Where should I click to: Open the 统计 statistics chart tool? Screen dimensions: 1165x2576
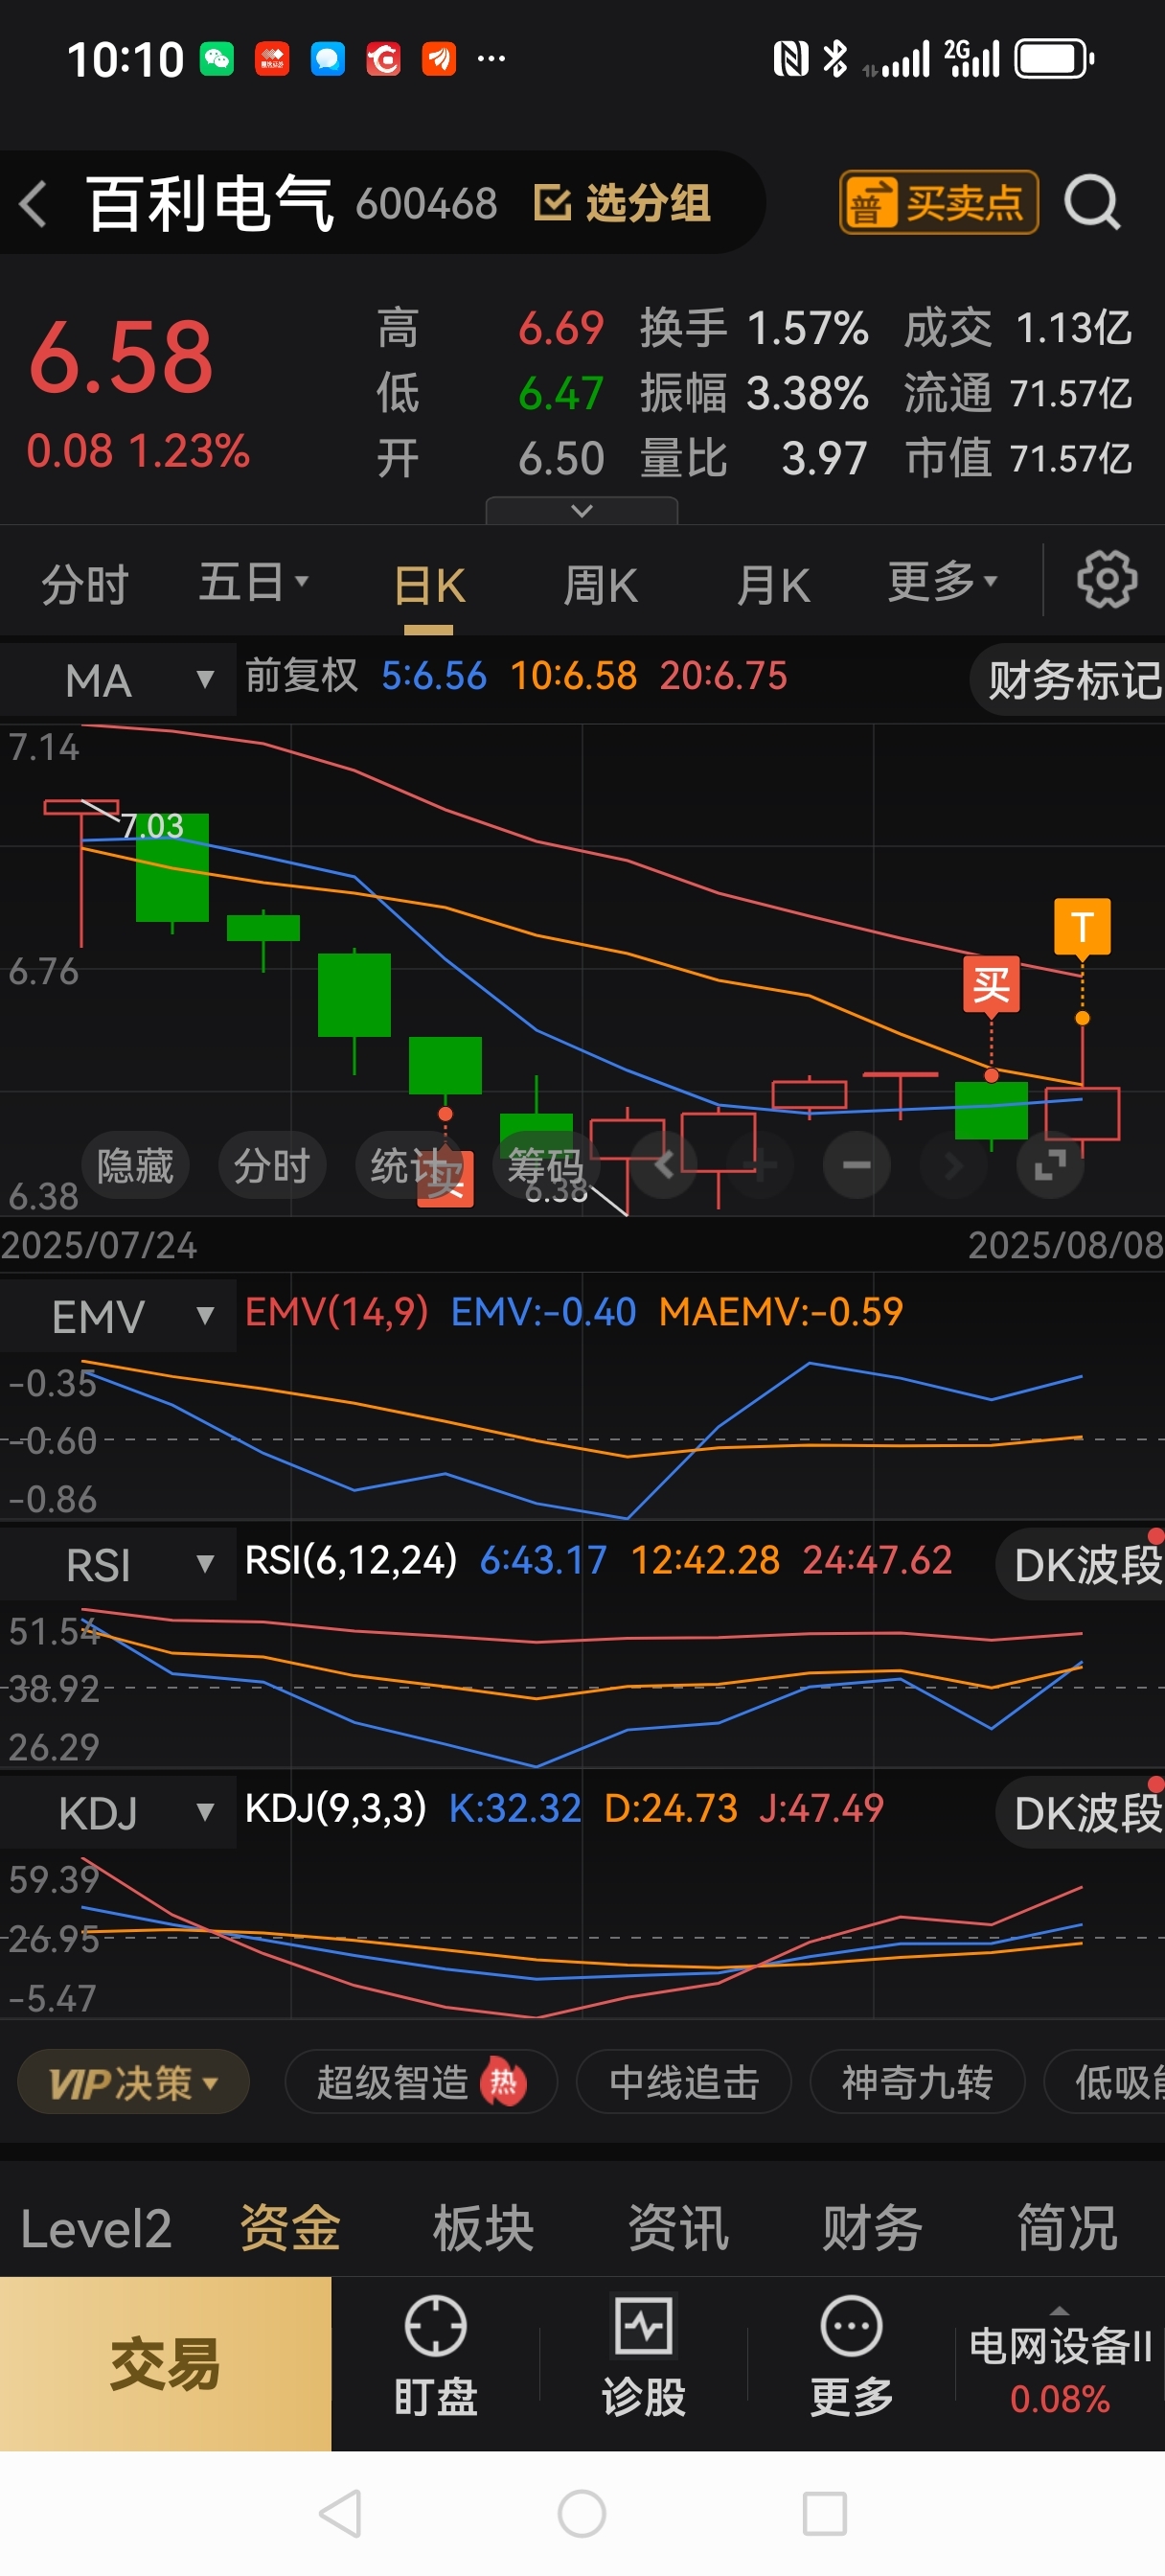[x=408, y=1165]
